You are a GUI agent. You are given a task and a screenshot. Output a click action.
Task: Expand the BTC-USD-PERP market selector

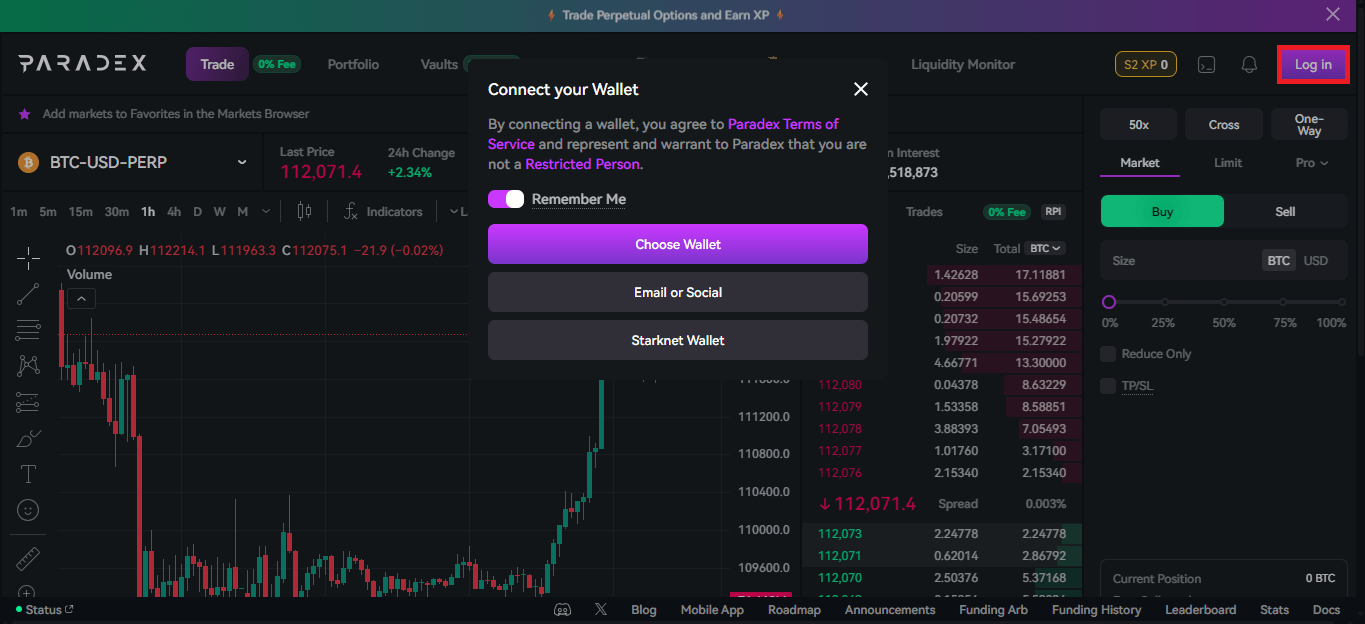pos(241,162)
